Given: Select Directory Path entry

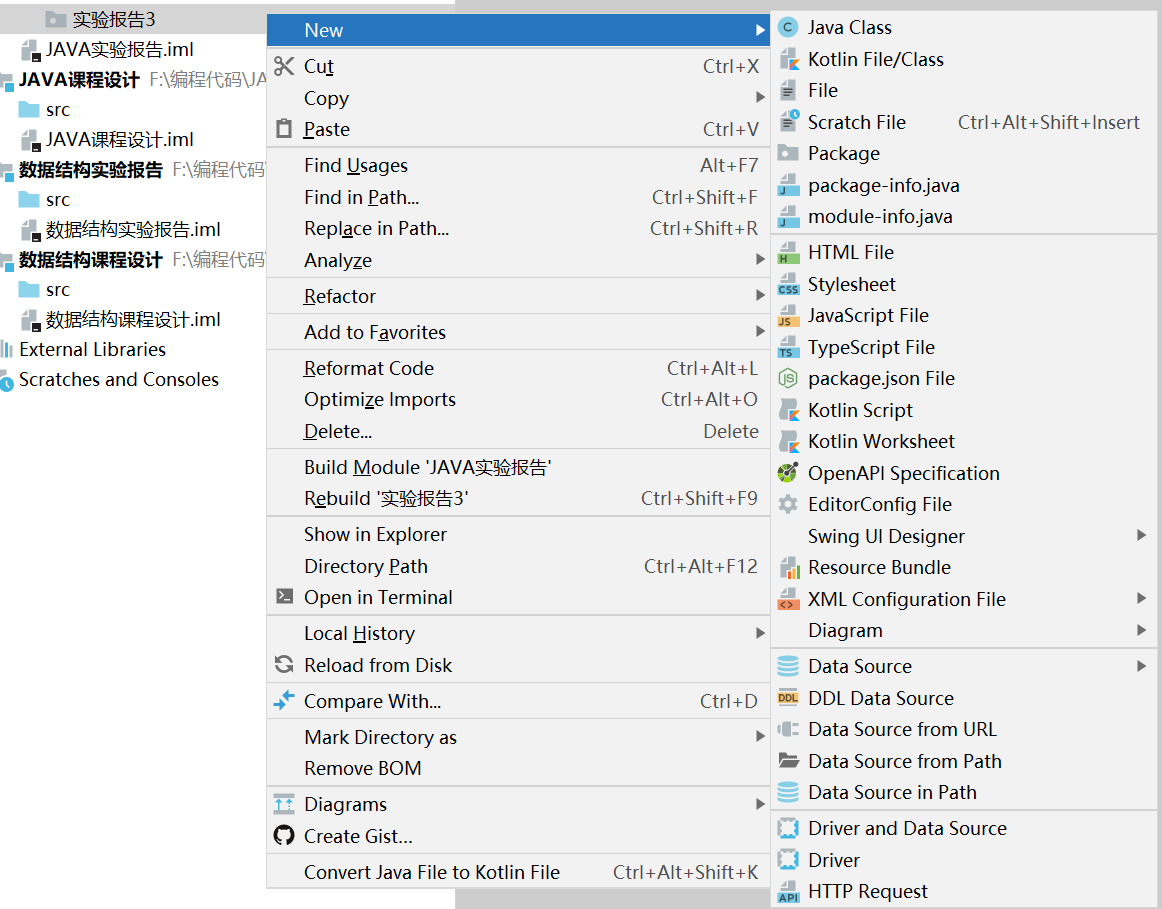Looking at the screenshot, I should [518, 566].
